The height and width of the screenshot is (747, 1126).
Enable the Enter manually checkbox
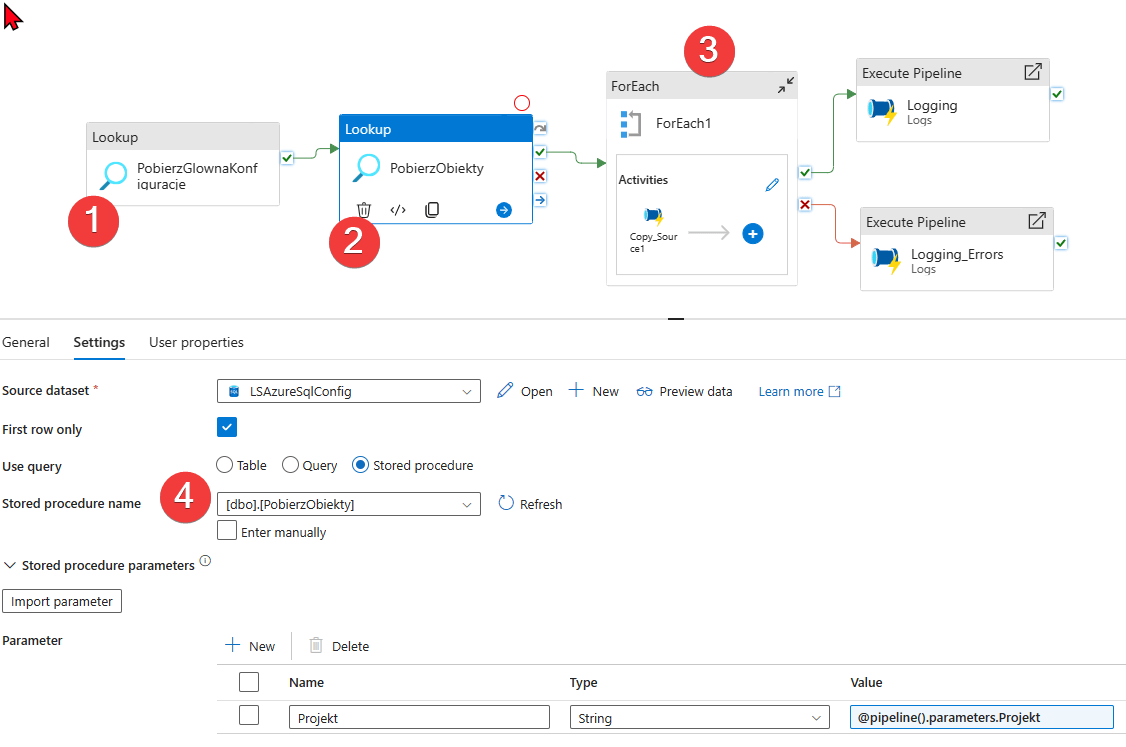[x=227, y=531]
